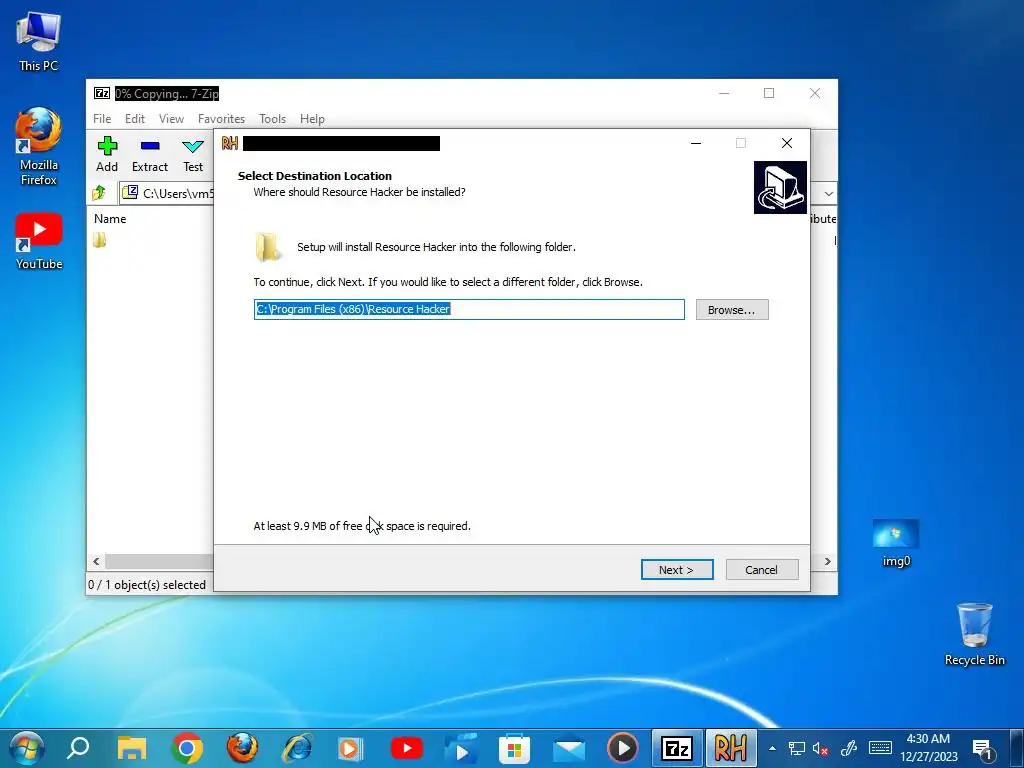Screen dimensions: 1024x768
Task: Select the YouTube desktop shortcut
Action: (x=39, y=241)
